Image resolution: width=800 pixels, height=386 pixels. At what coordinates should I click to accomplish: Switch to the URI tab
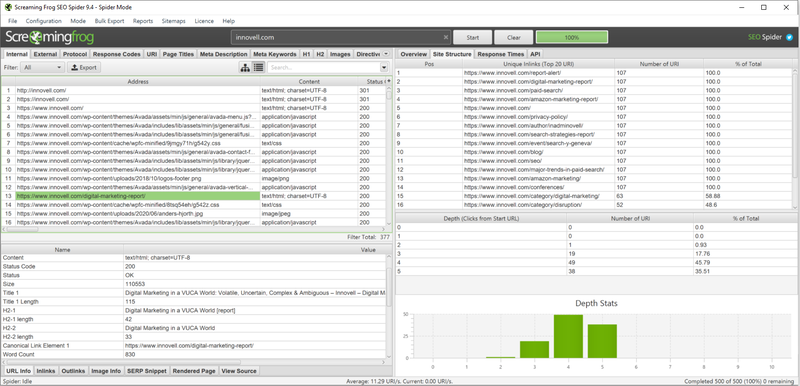[x=152, y=54]
